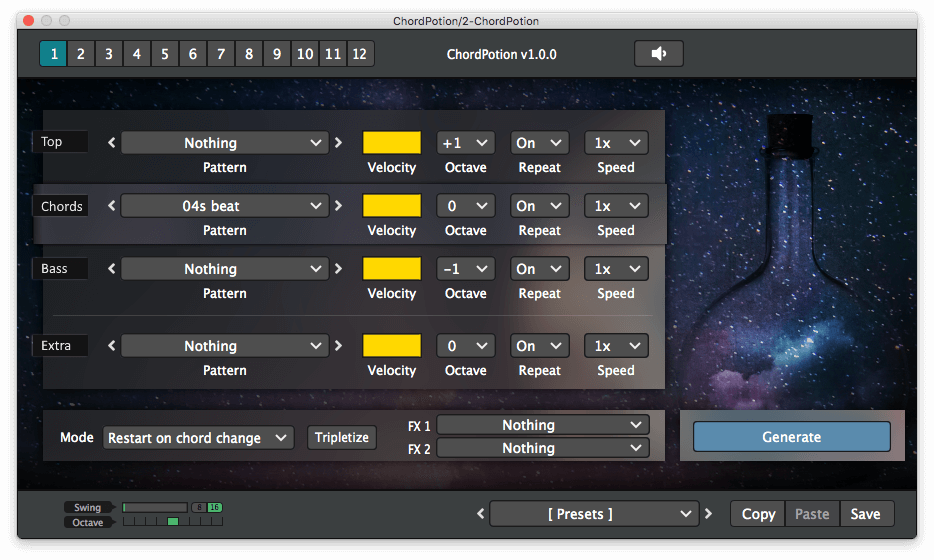Viewport: 934px width, 560px height.
Task: Switch to pattern slot 10
Action: [305, 54]
